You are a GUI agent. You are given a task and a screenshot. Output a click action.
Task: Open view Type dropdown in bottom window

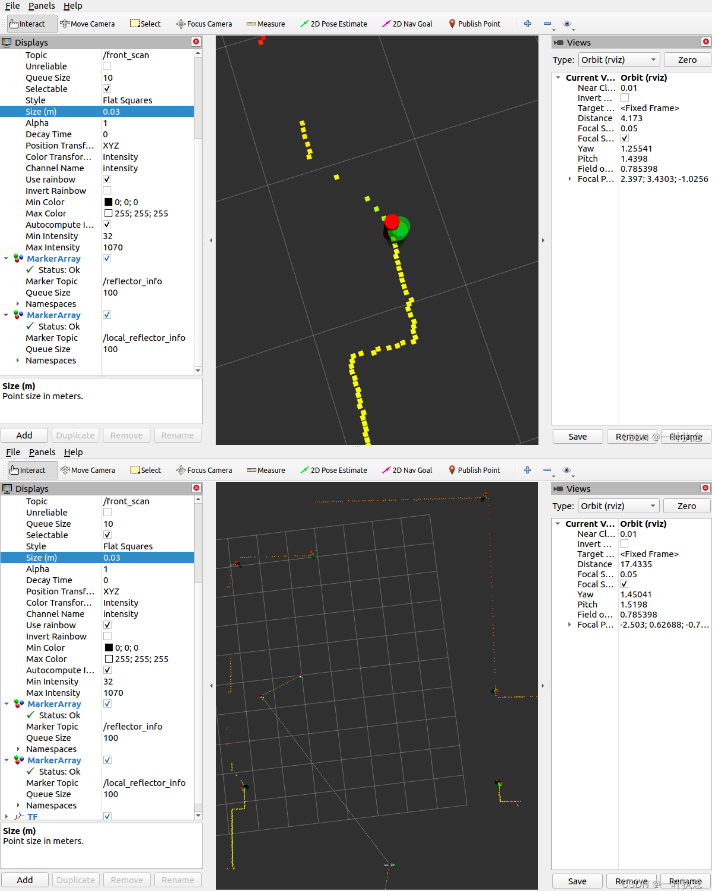[618, 506]
